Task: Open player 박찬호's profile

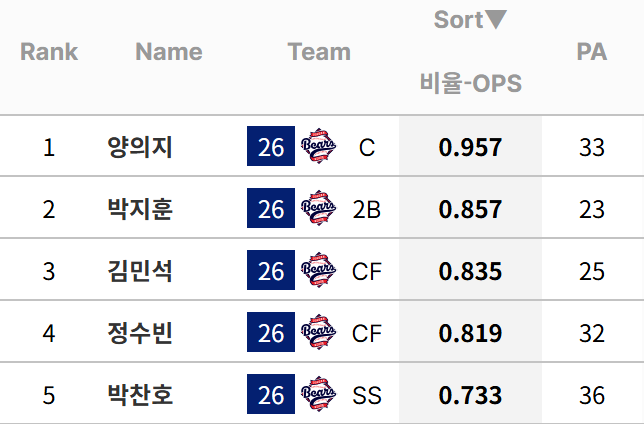Action: [x=140, y=395]
